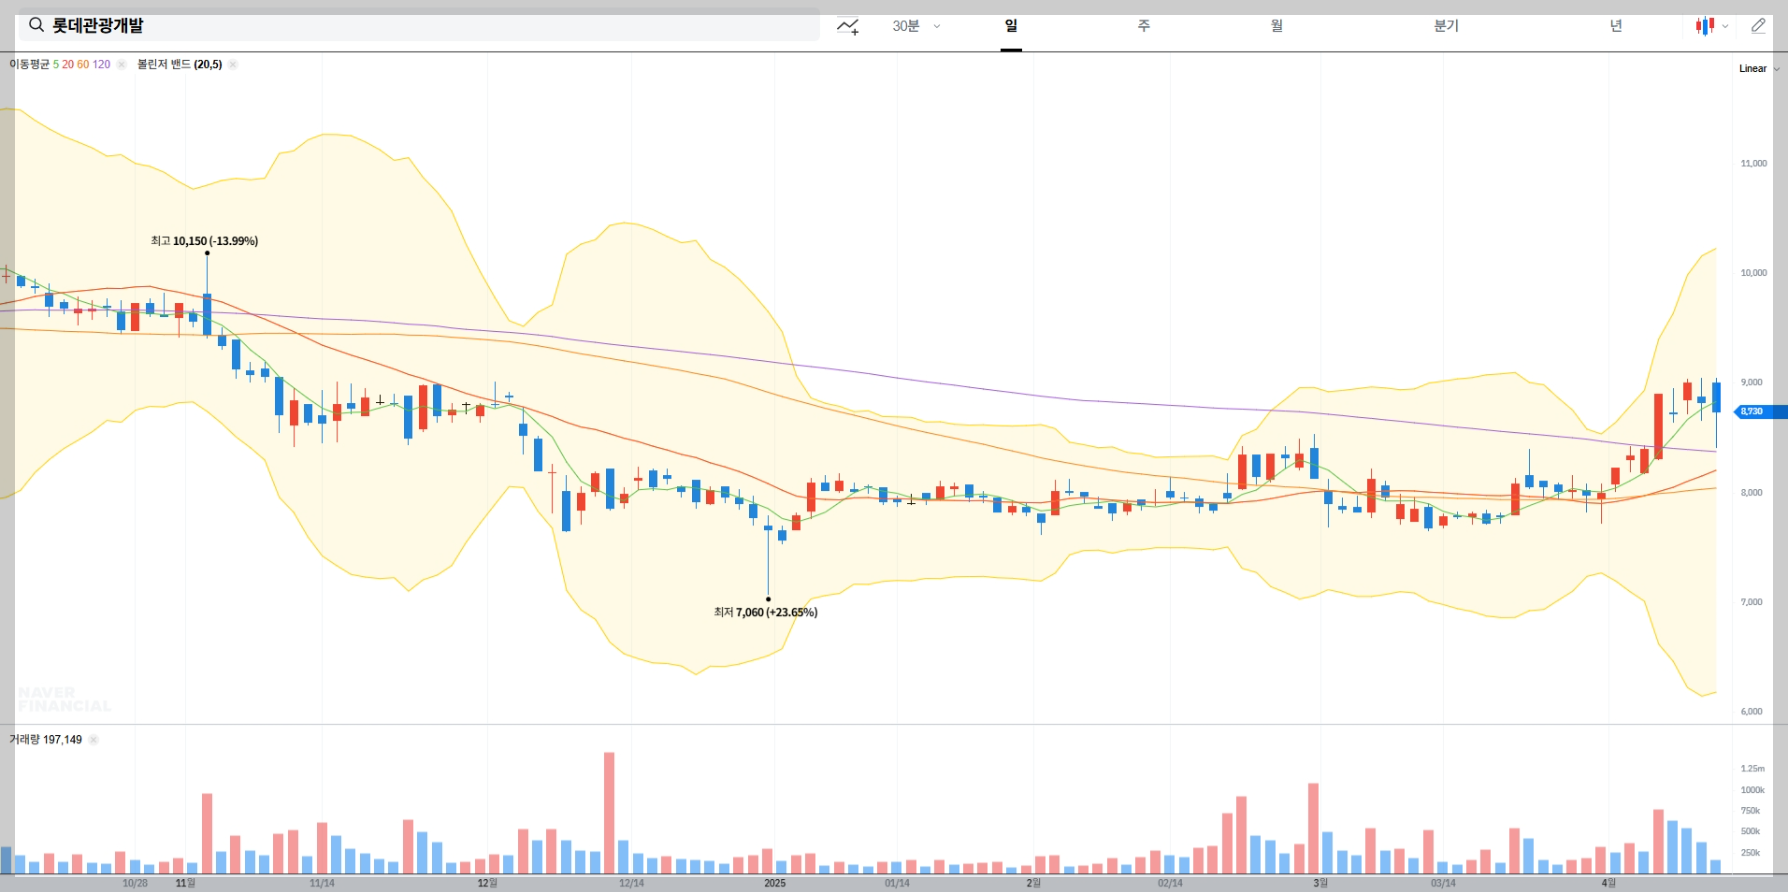Click the 최고 10,150 high annotation

[204, 241]
